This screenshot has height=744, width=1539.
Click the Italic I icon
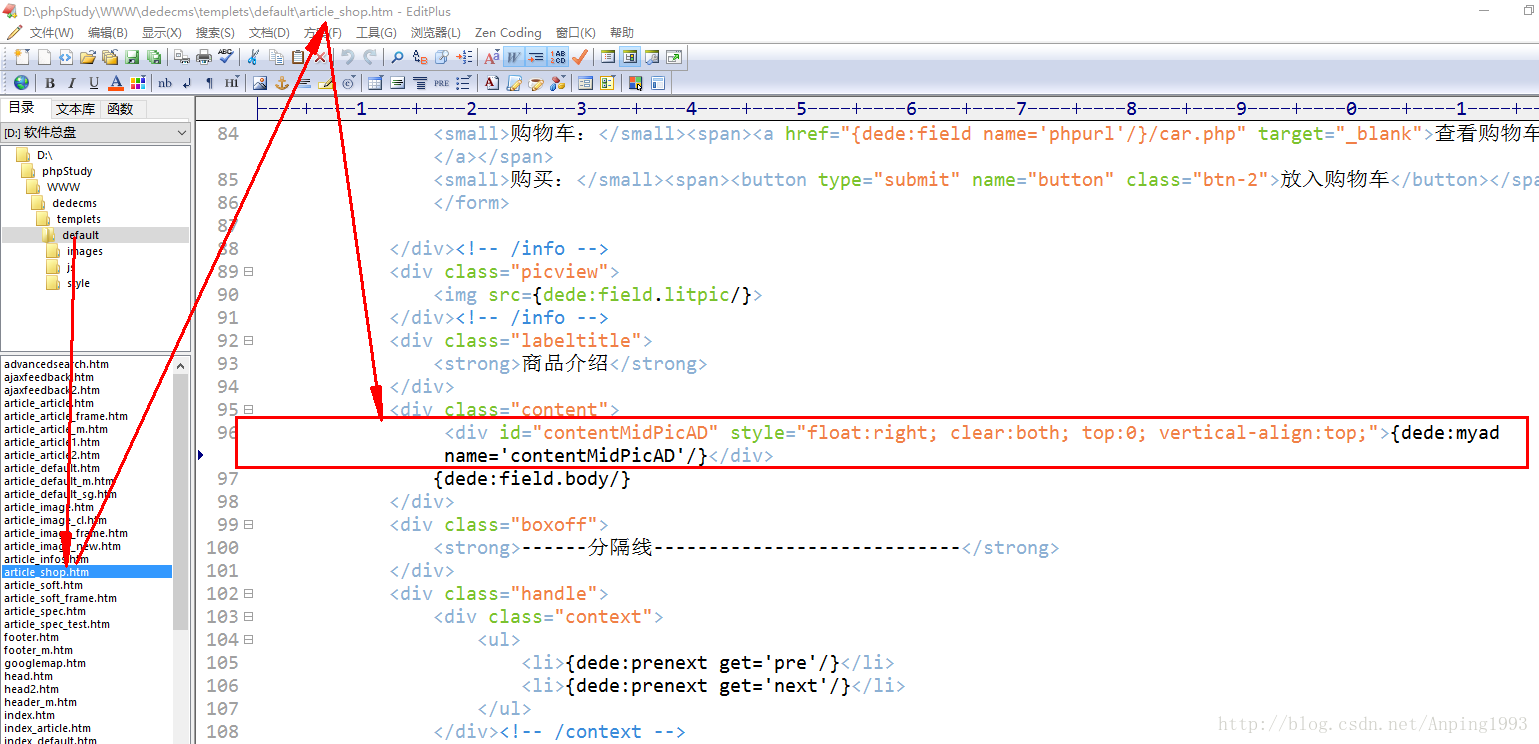72,83
